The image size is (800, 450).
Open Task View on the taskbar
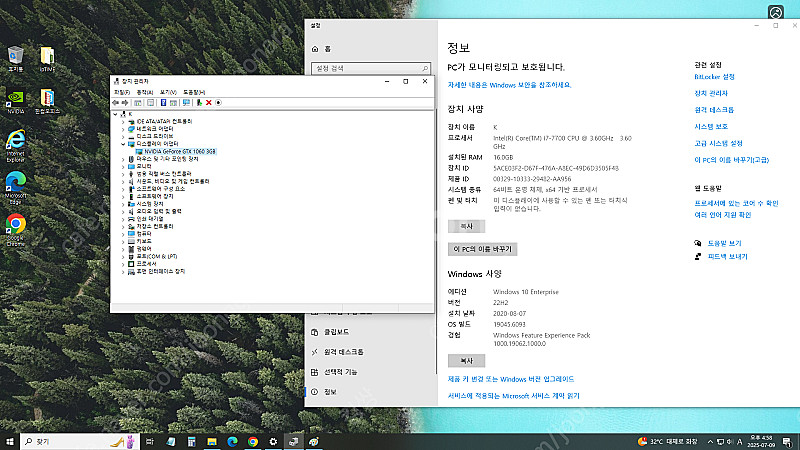(x=149, y=441)
